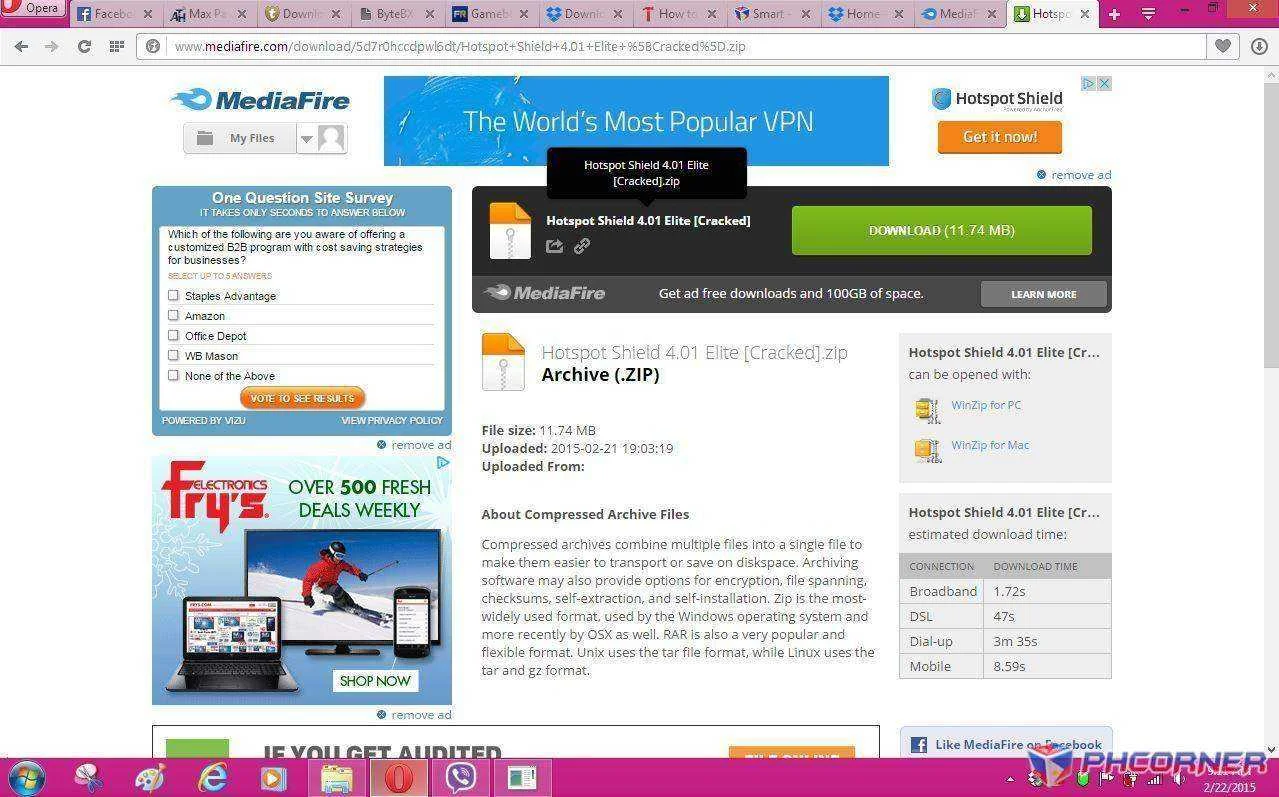Open the Speed Dial grid icon
This screenshot has width=1279, height=797.
pyautogui.click(x=116, y=46)
